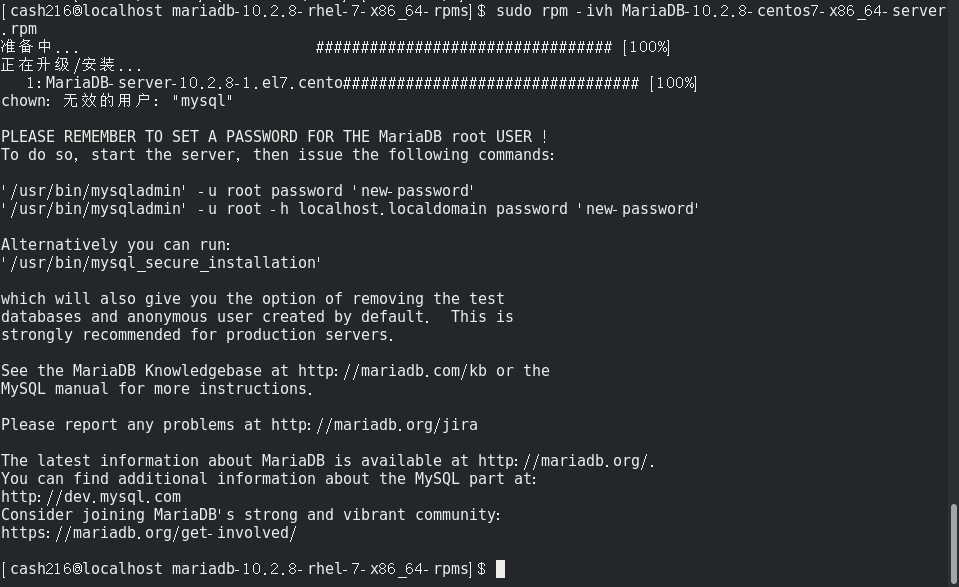959x587 pixels.
Task: Click the 'Consider joining MariaDB's strong' line
Action: 251,515
